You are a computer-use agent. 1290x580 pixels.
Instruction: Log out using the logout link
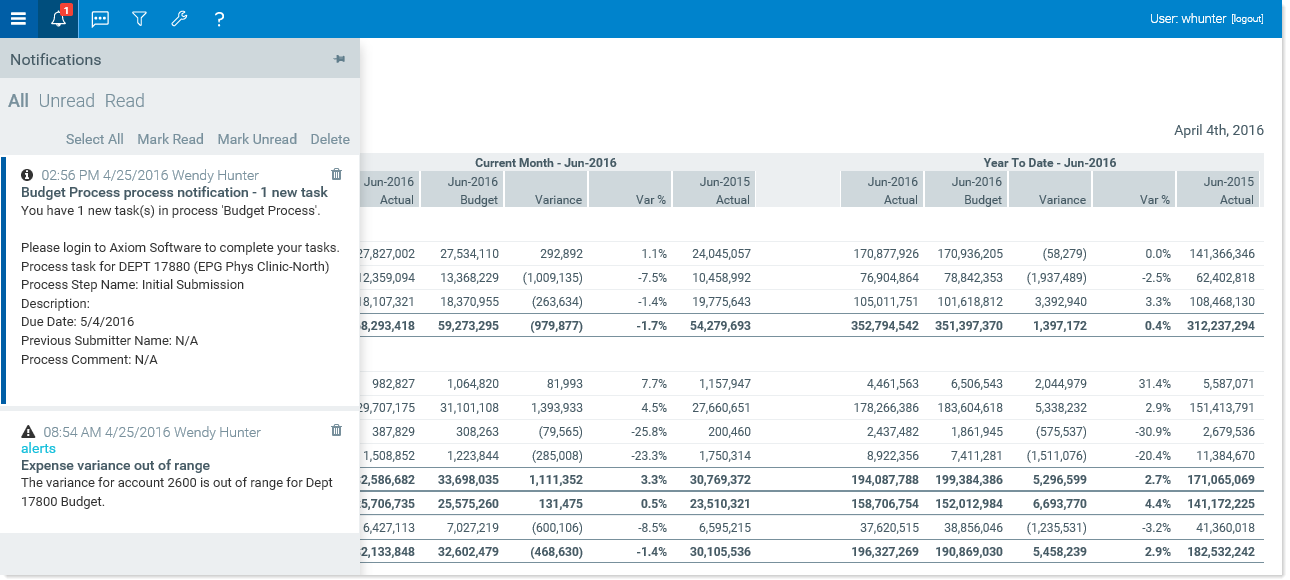pos(1247,19)
